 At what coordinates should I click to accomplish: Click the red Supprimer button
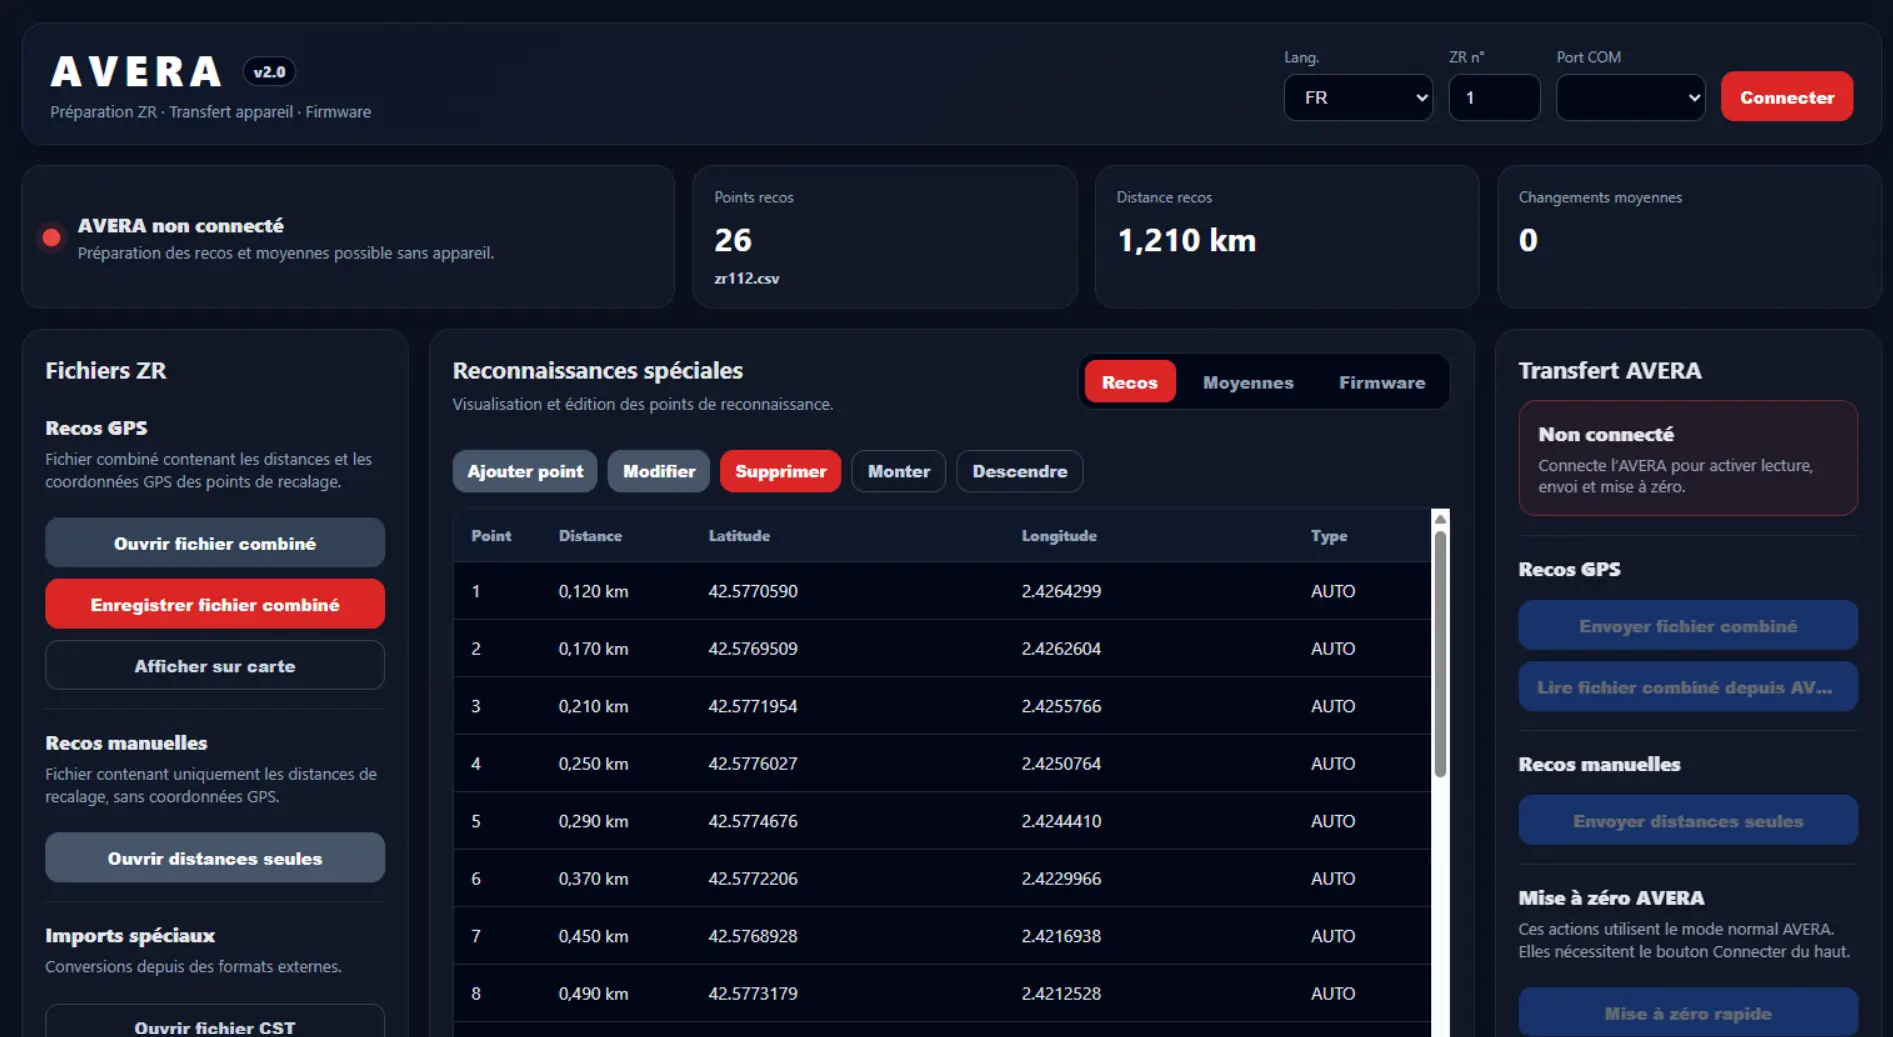(x=780, y=471)
